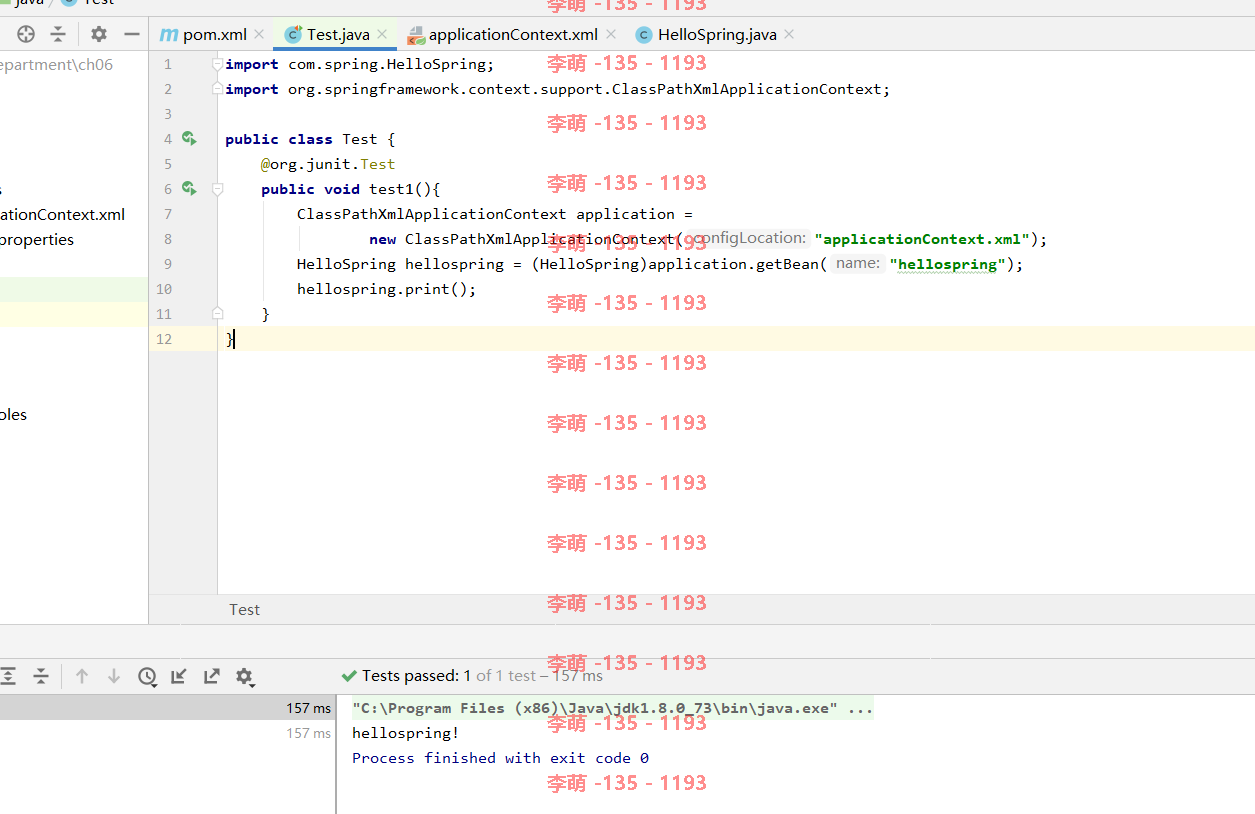
Task: Click the locate-current-file target icon in project panel
Action: 26,34
